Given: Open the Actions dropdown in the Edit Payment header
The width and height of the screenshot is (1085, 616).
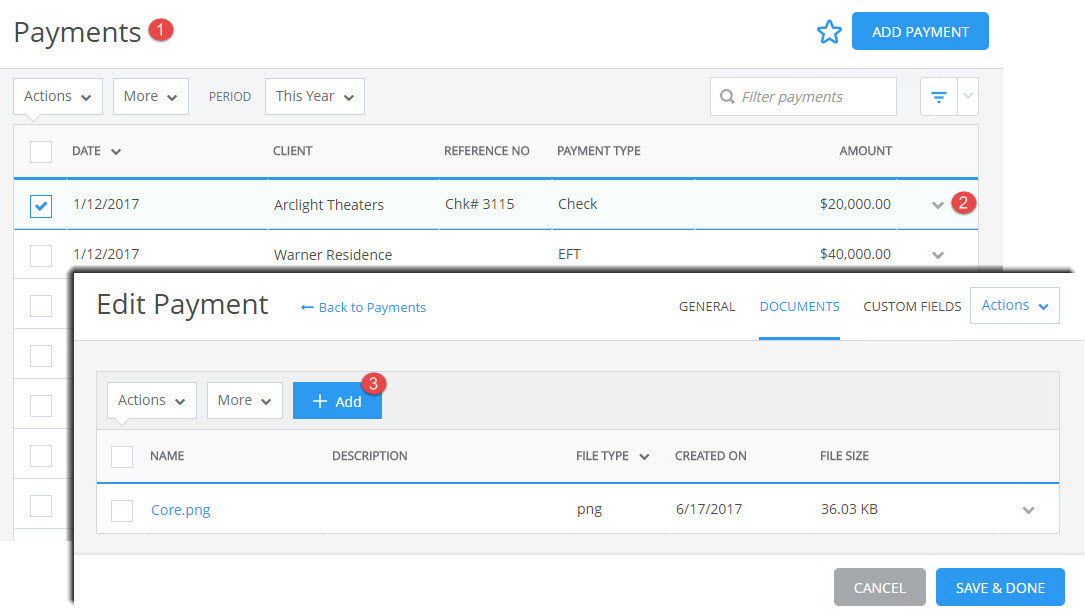Looking at the screenshot, I should coord(1014,305).
